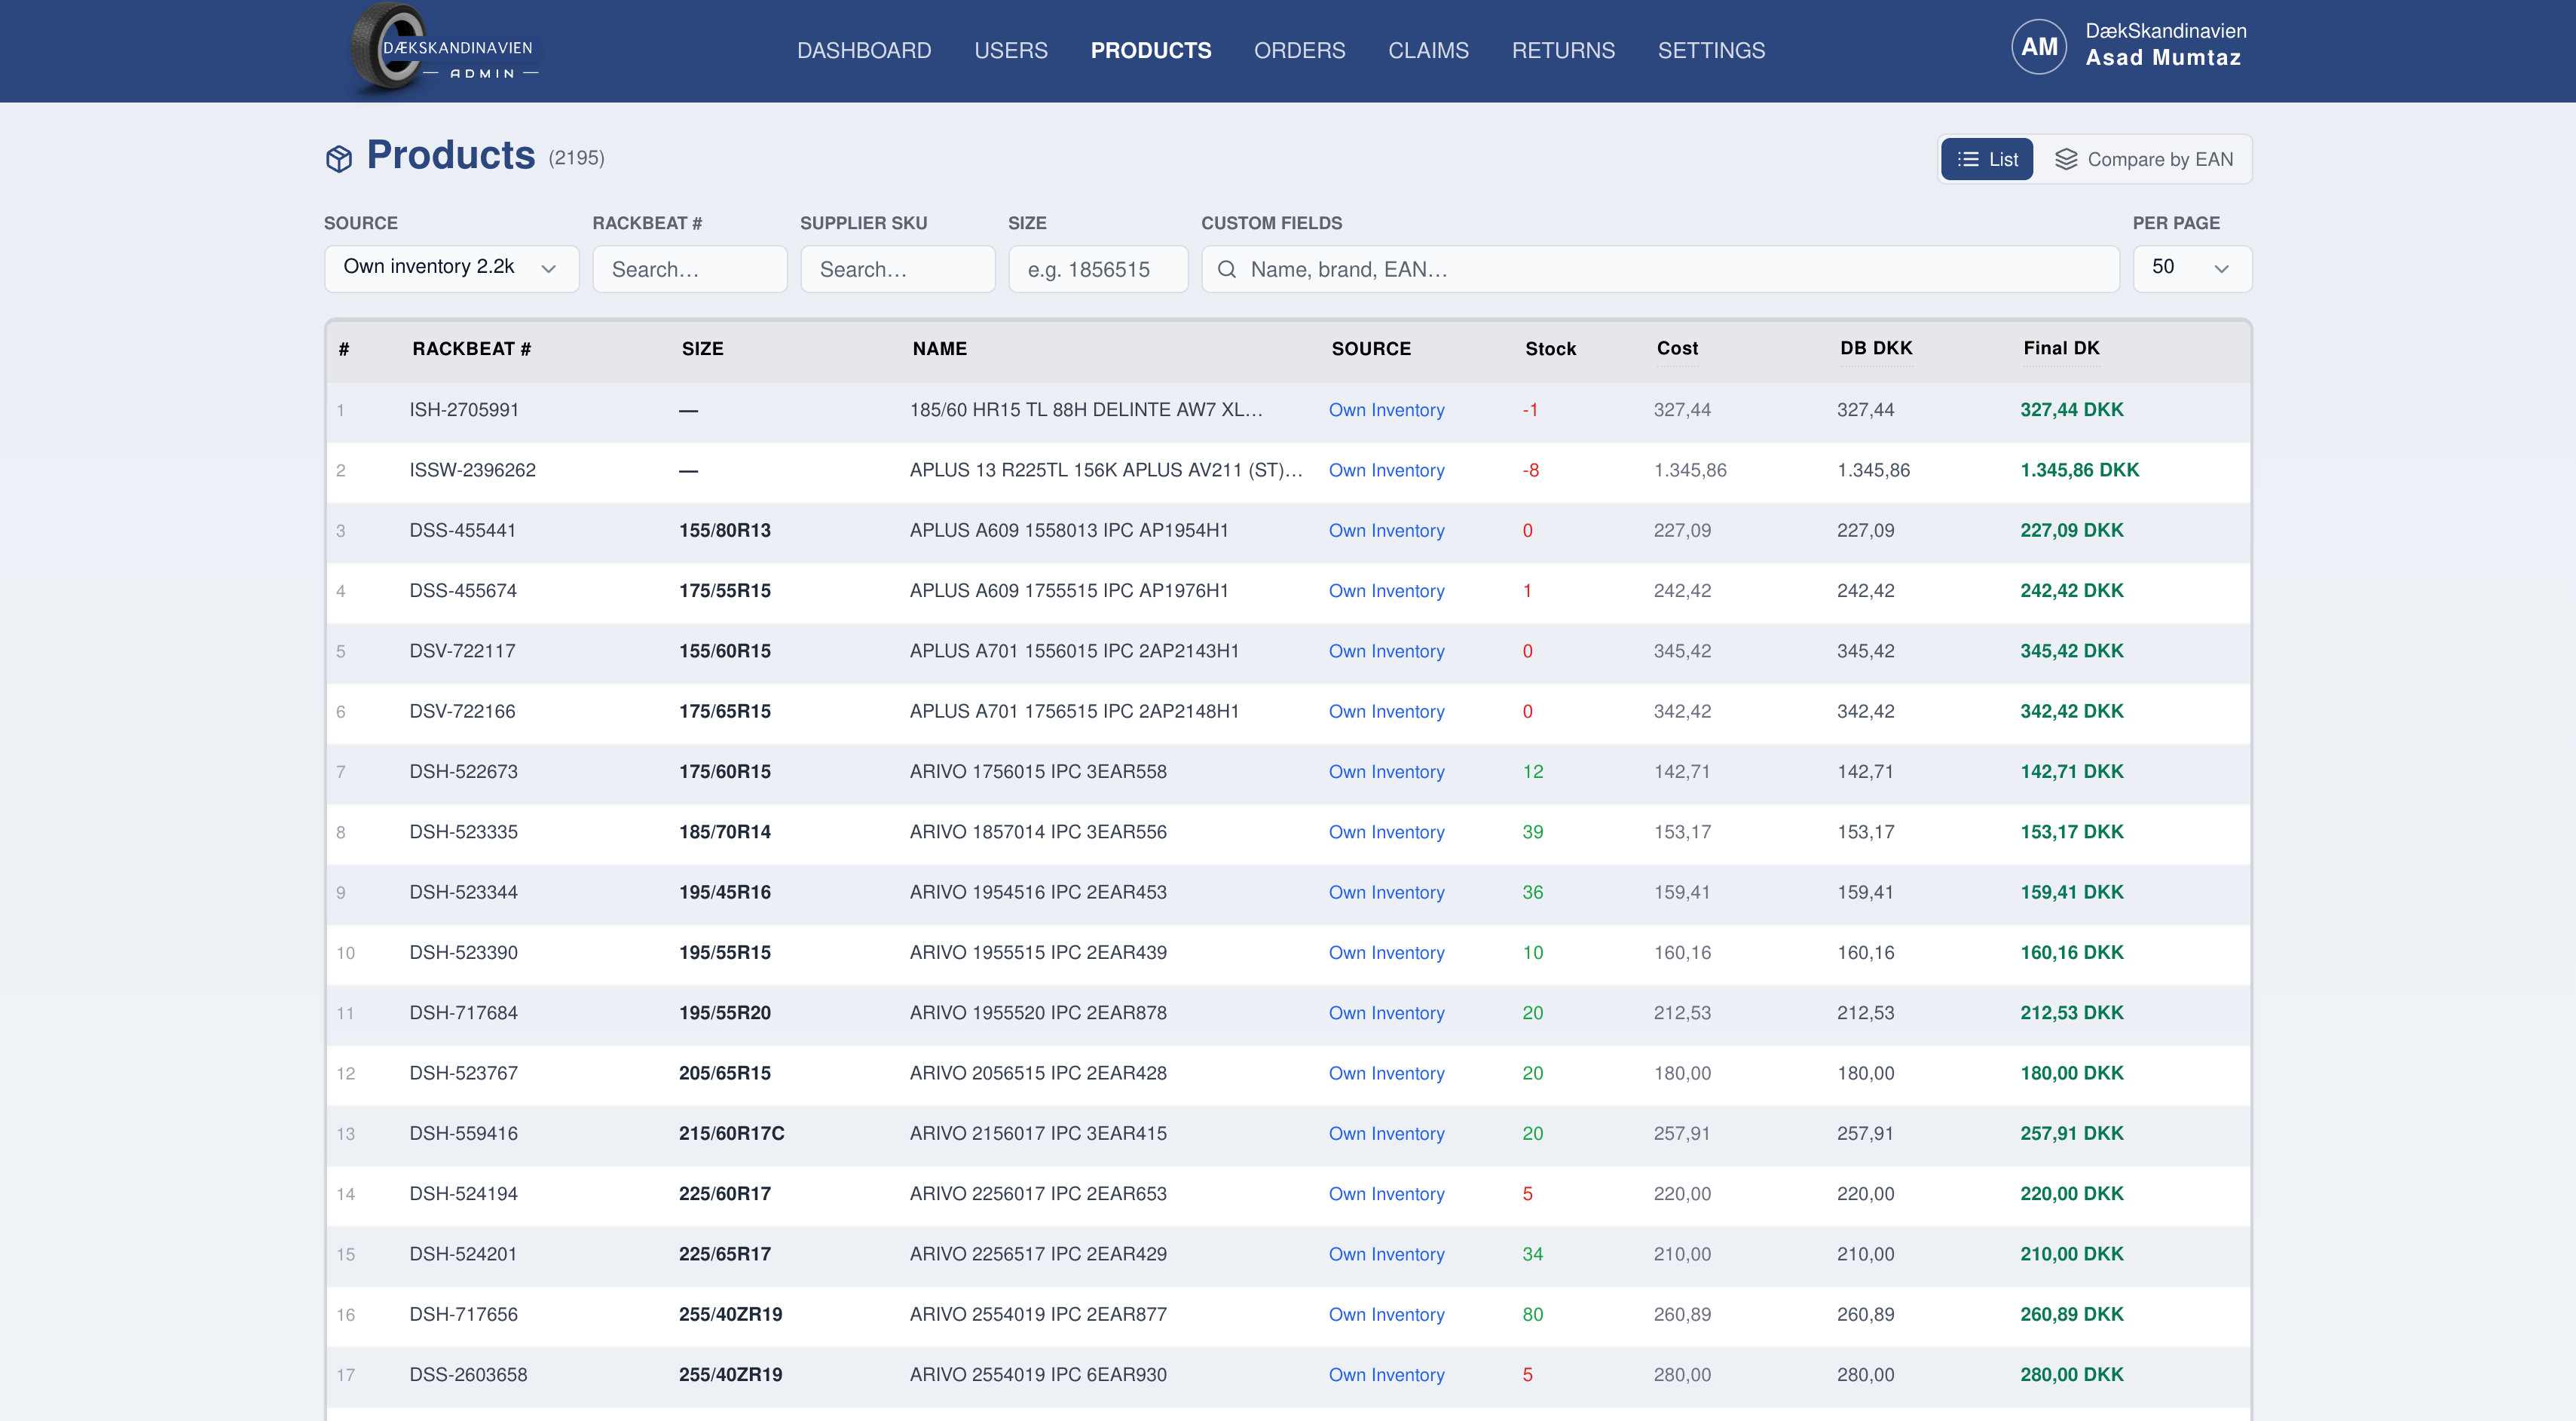2576x1421 pixels.
Task: Open Own Inventory link for ISSW-2396262
Action: (x=1386, y=470)
